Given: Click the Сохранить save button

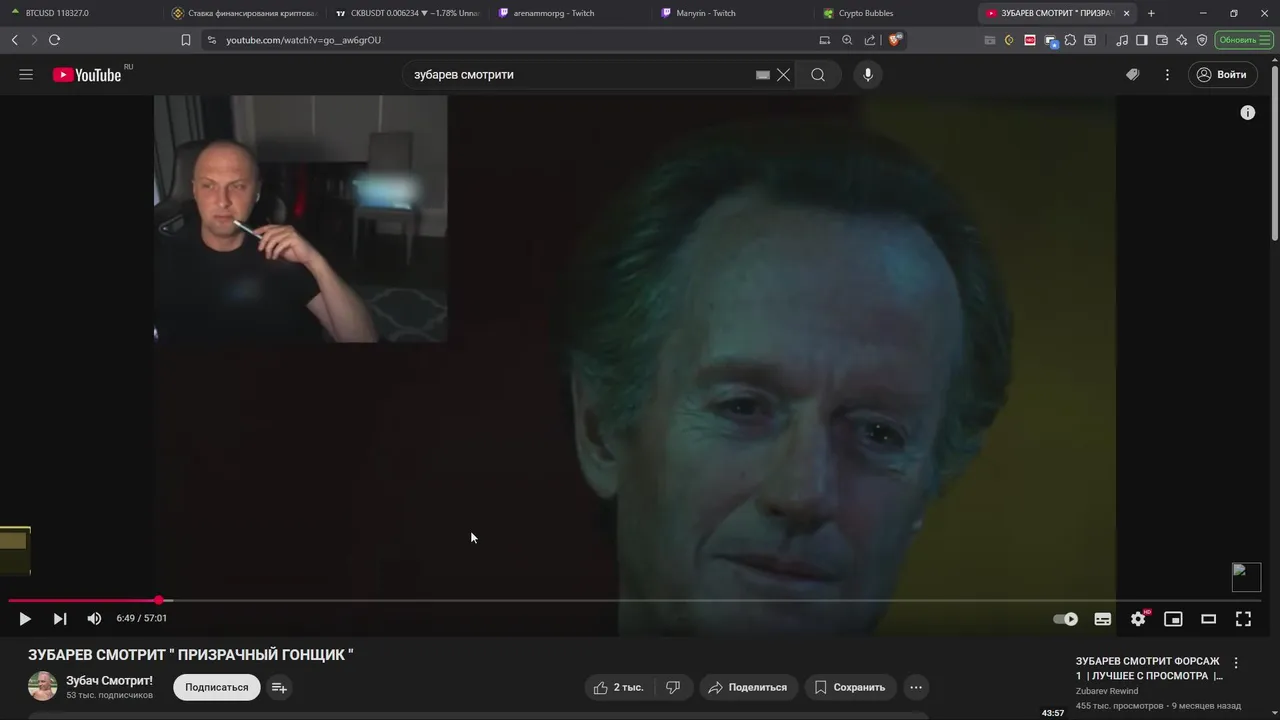Looking at the screenshot, I should click(x=850, y=687).
